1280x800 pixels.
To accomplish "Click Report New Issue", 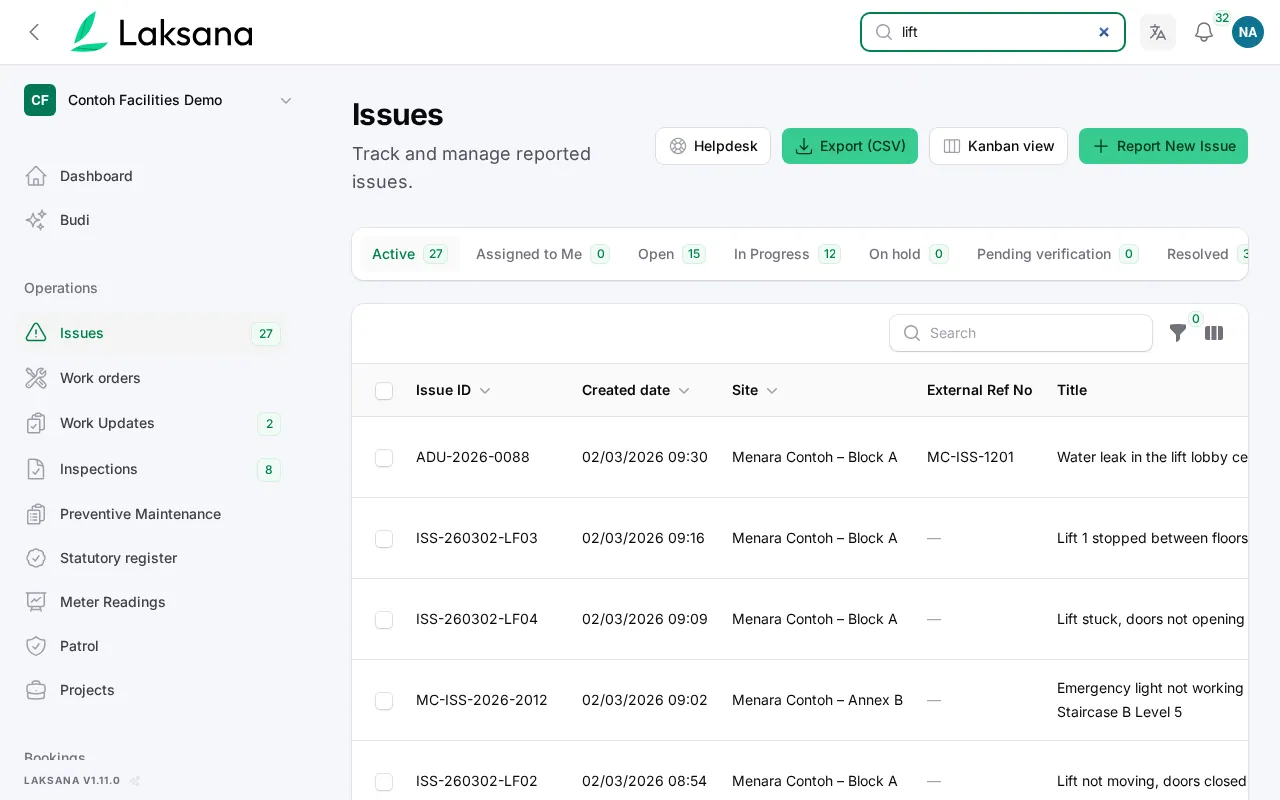I will click(1163, 146).
